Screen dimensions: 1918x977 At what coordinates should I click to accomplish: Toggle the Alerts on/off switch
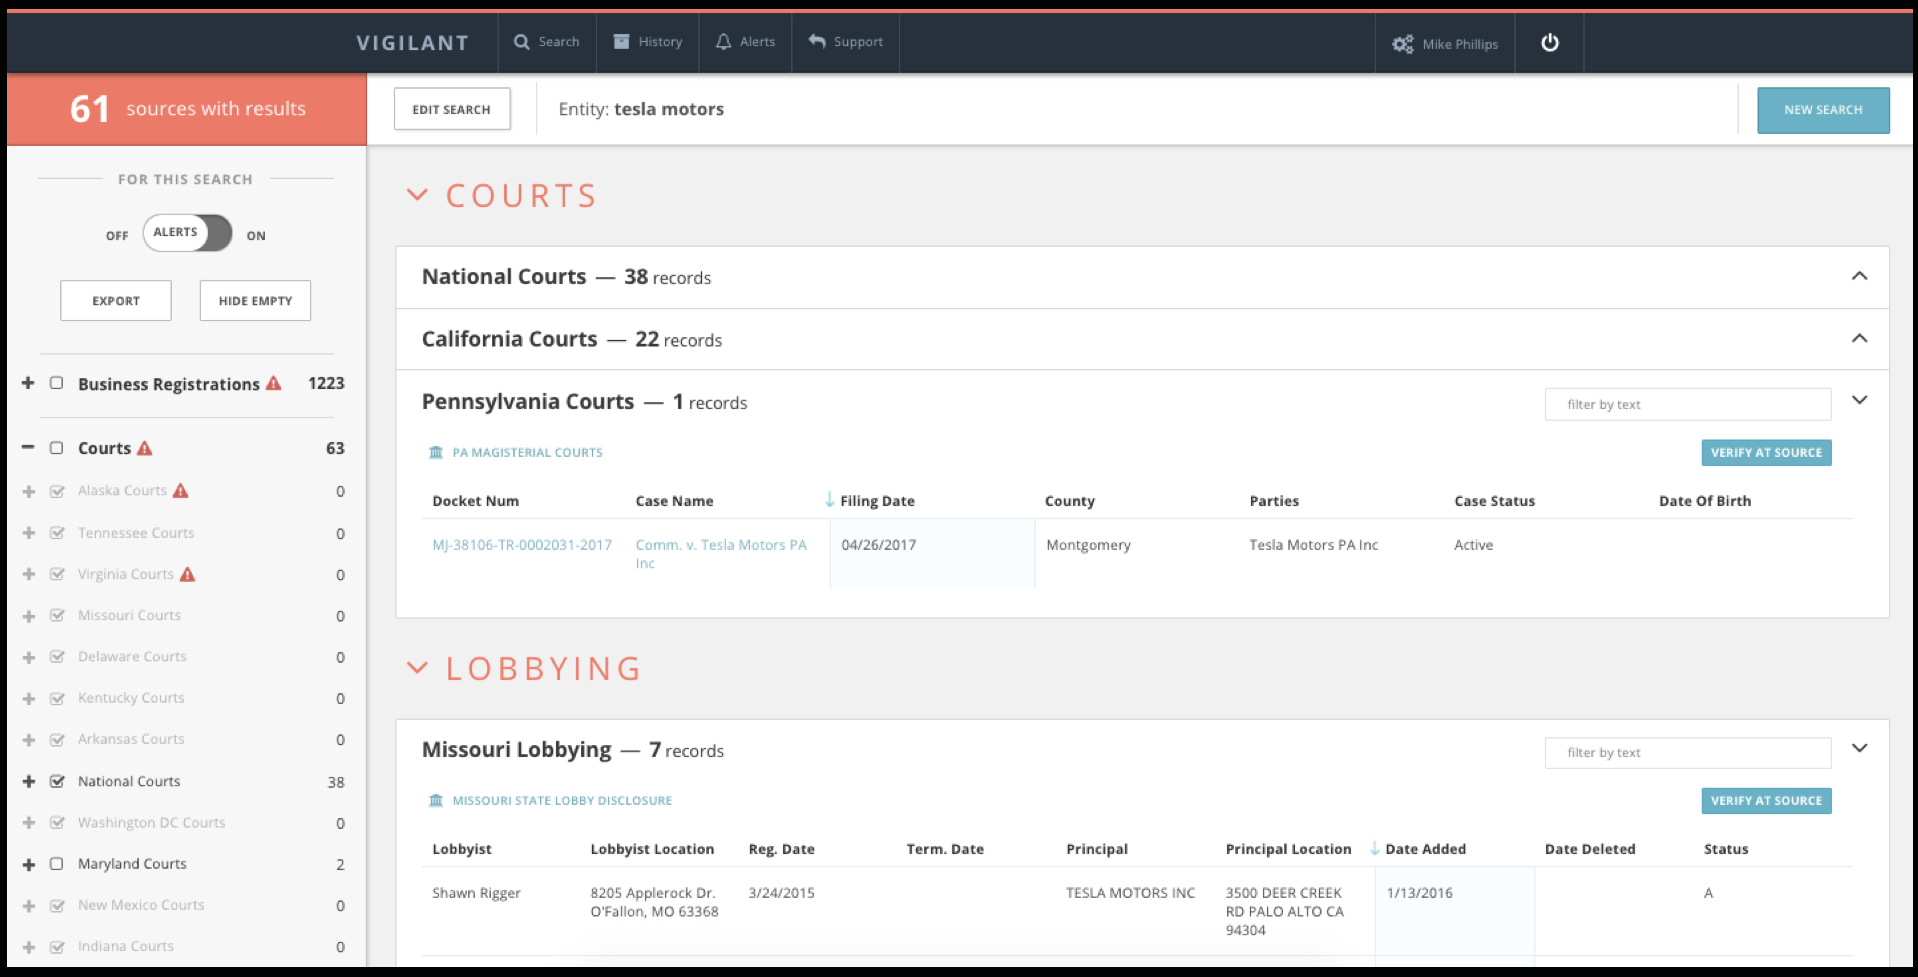click(x=188, y=233)
